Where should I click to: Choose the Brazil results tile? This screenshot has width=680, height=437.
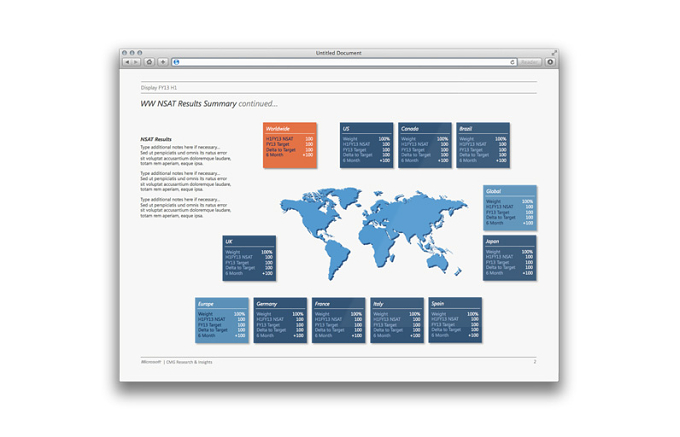click(483, 145)
